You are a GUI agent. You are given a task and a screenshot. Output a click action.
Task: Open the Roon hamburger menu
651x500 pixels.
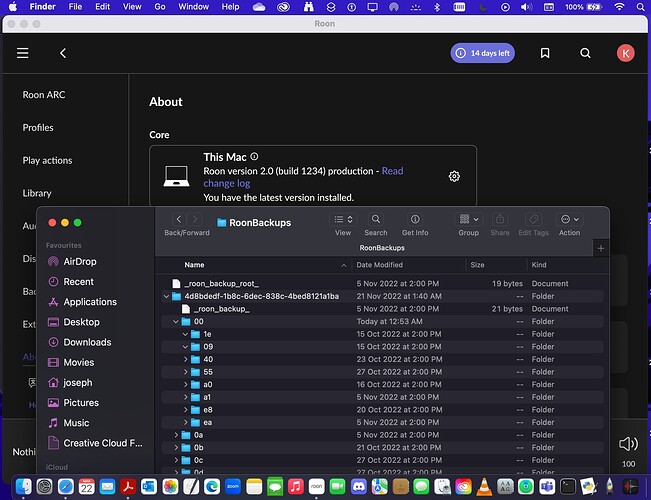click(x=23, y=53)
